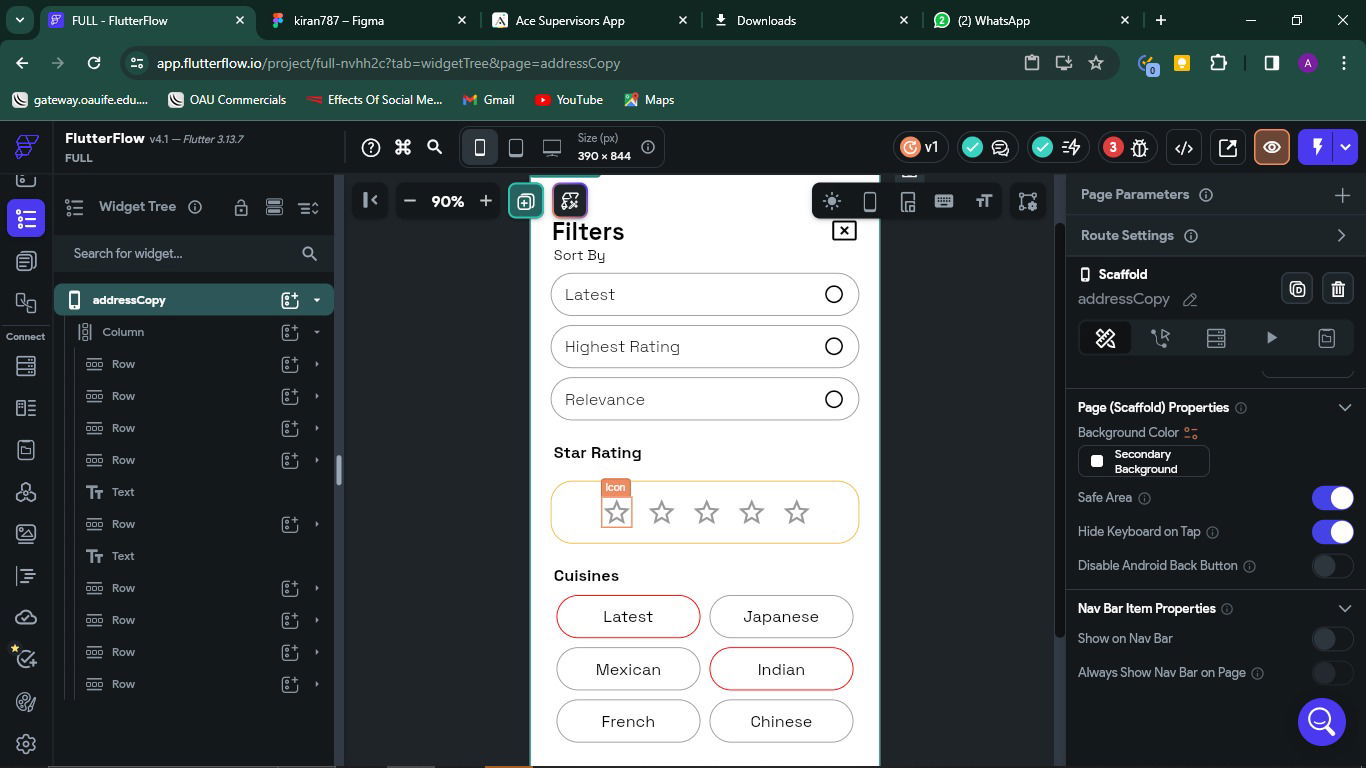Disable the Hide Keyboard on Tap switch

pyautogui.click(x=1332, y=532)
